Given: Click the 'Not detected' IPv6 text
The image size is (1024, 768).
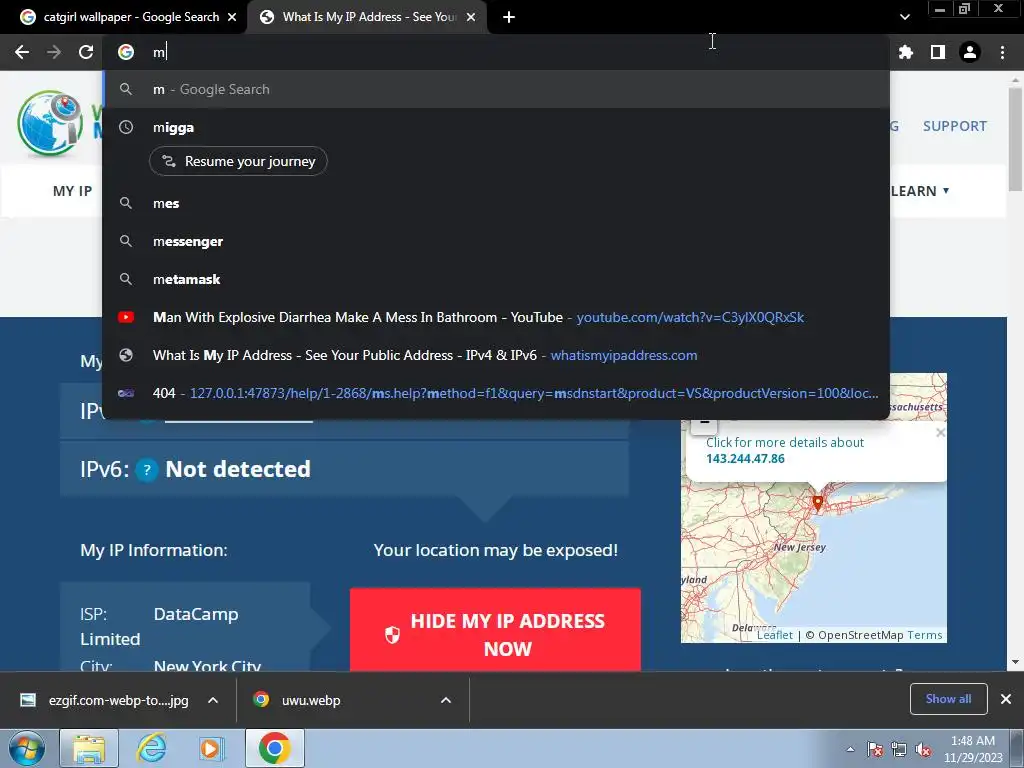Looking at the screenshot, I should point(238,470).
